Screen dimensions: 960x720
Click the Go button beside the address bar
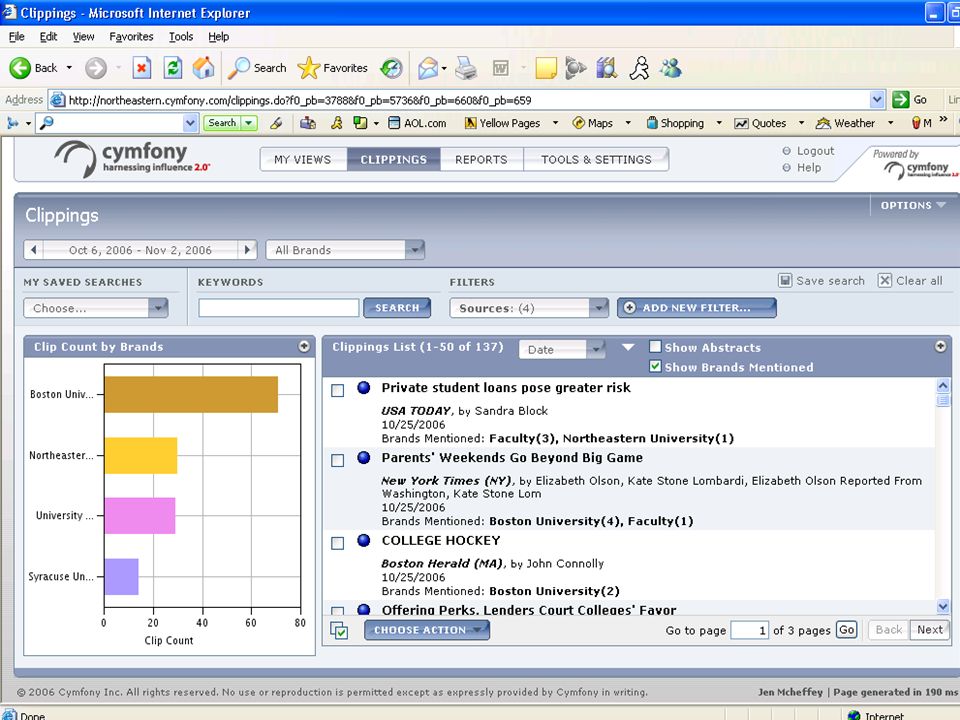[910, 99]
